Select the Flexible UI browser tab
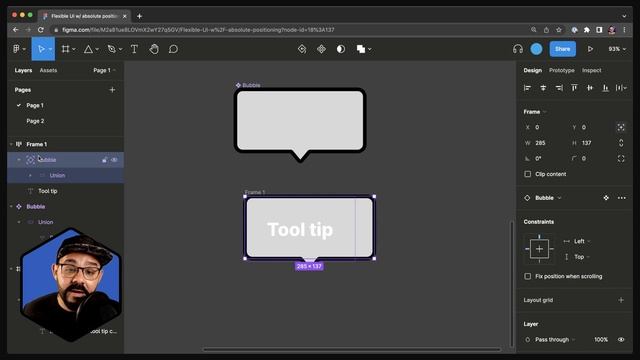The height and width of the screenshot is (360, 640). (x=84, y=16)
